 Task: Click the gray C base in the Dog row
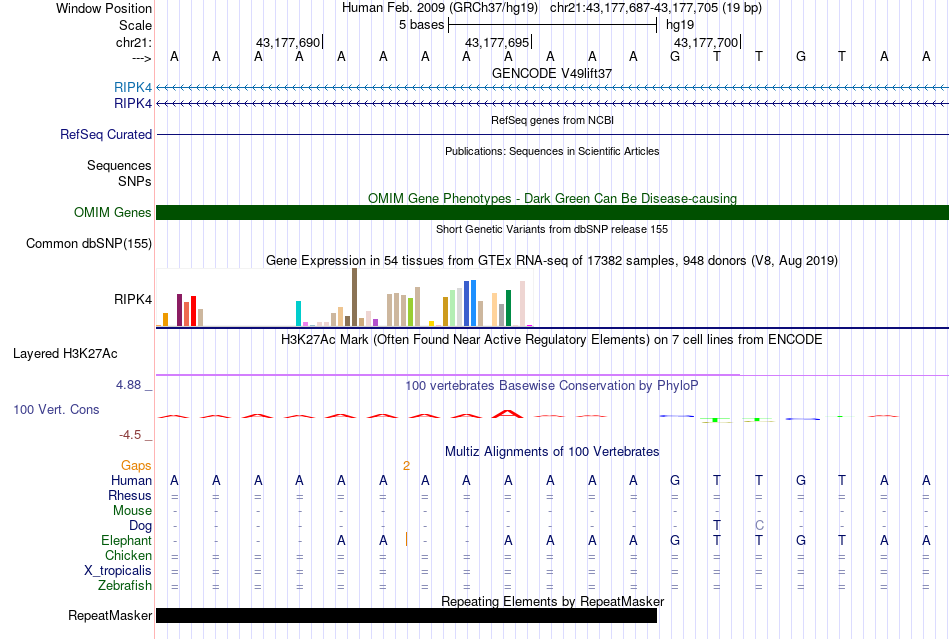(x=759, y=525)
